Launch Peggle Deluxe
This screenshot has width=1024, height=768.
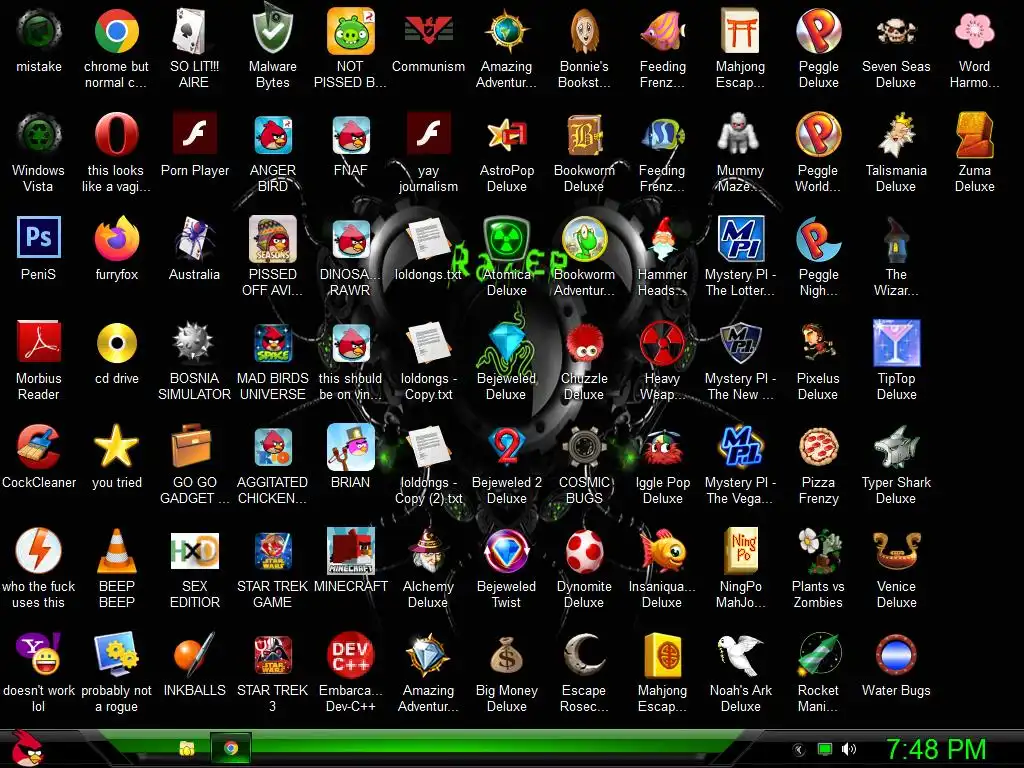818,31
